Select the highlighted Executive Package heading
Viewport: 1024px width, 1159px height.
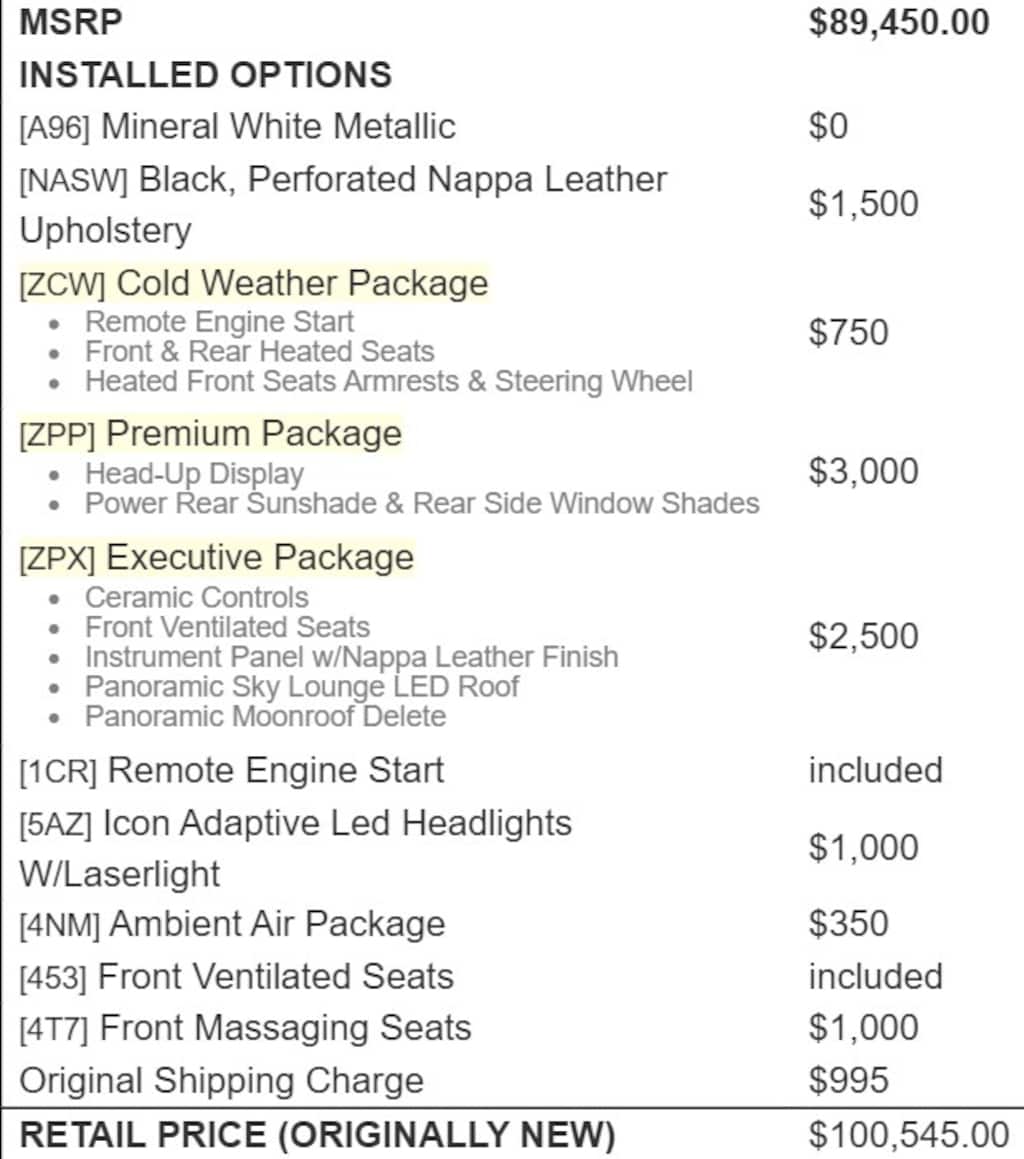[216, 557]
